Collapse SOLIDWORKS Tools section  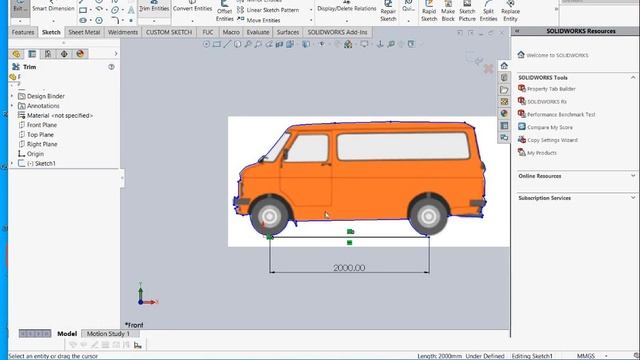[633, 78]
